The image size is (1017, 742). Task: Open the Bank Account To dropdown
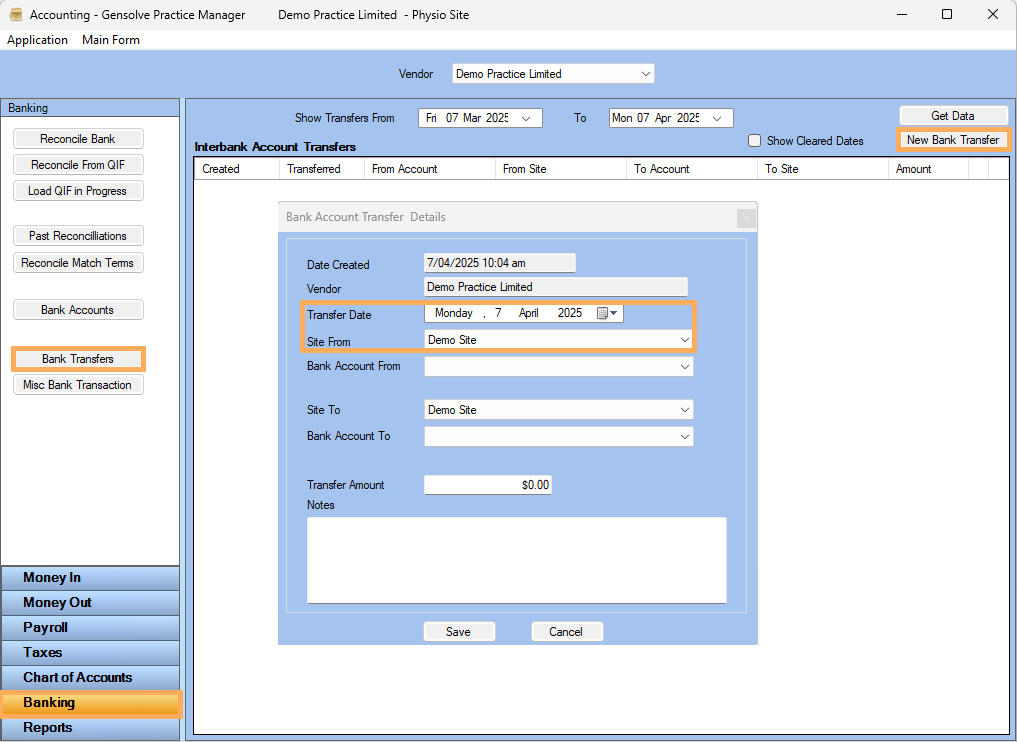685,437
